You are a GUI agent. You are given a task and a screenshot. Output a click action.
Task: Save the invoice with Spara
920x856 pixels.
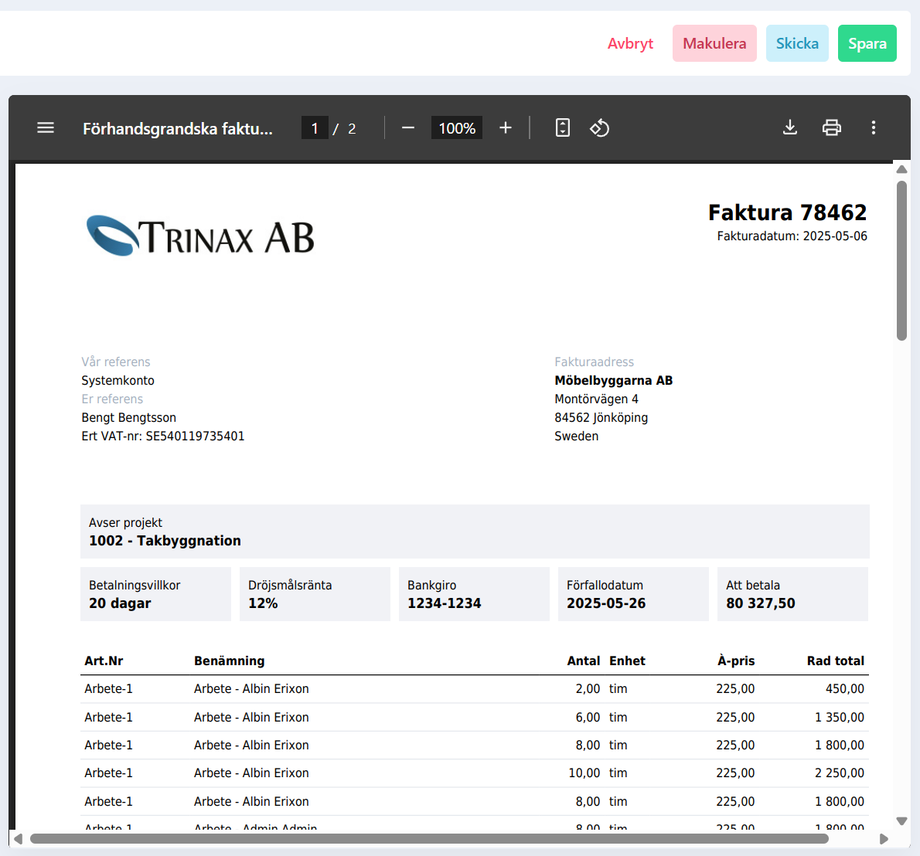tap(867, 44)
